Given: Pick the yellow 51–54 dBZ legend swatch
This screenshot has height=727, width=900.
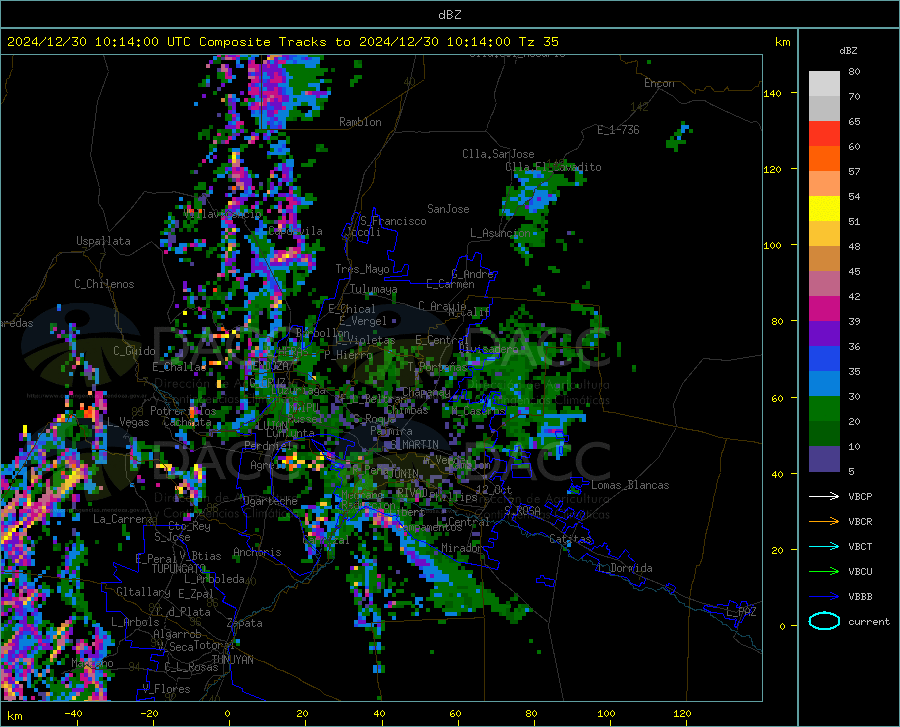Looking at the screenshot, I should 824,209.
